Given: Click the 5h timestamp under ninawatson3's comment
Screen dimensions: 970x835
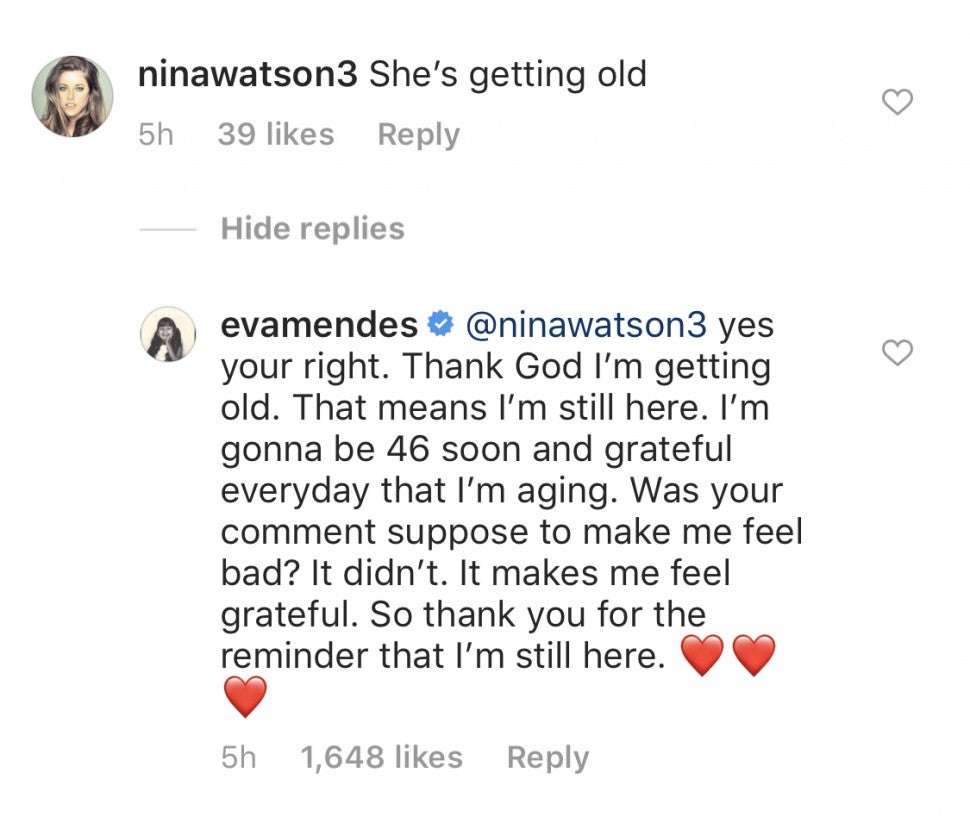Looking at the screenshot, I should tap(156, 134).
